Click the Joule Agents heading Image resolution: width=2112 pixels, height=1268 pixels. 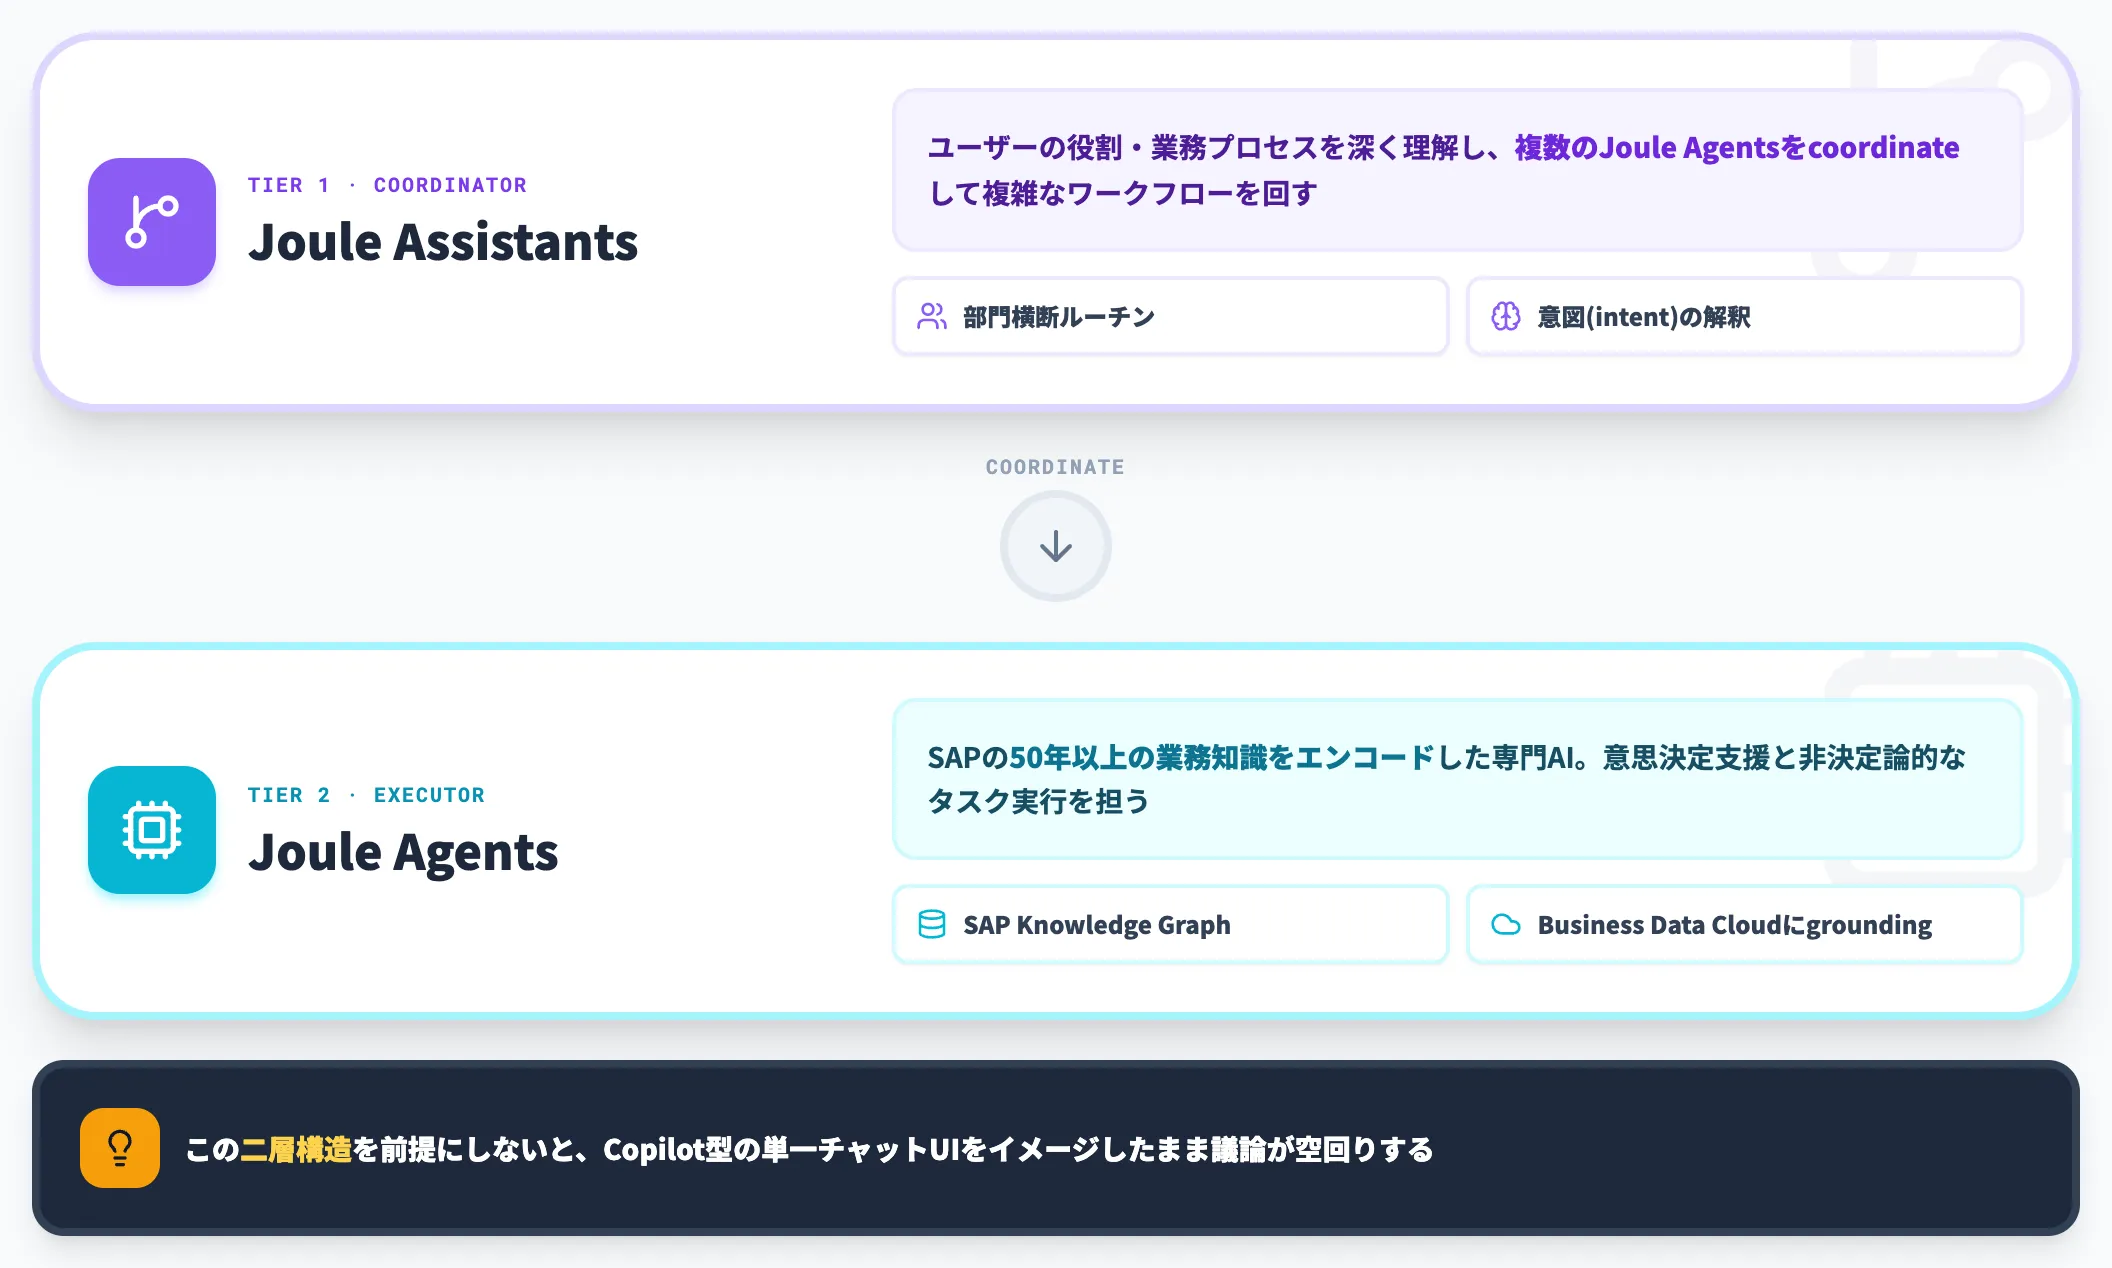point(403,852)
